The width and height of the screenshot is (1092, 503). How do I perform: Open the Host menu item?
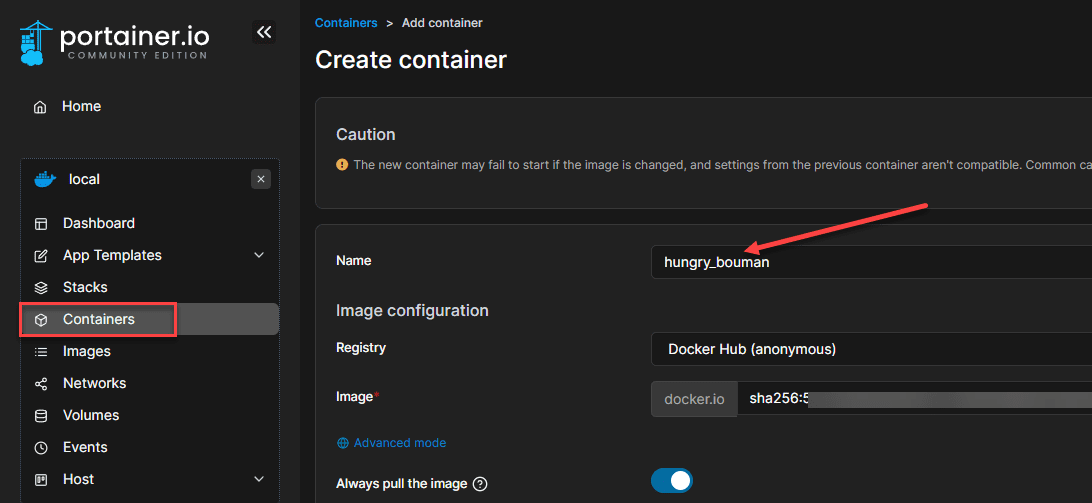[x=79, y=480]
